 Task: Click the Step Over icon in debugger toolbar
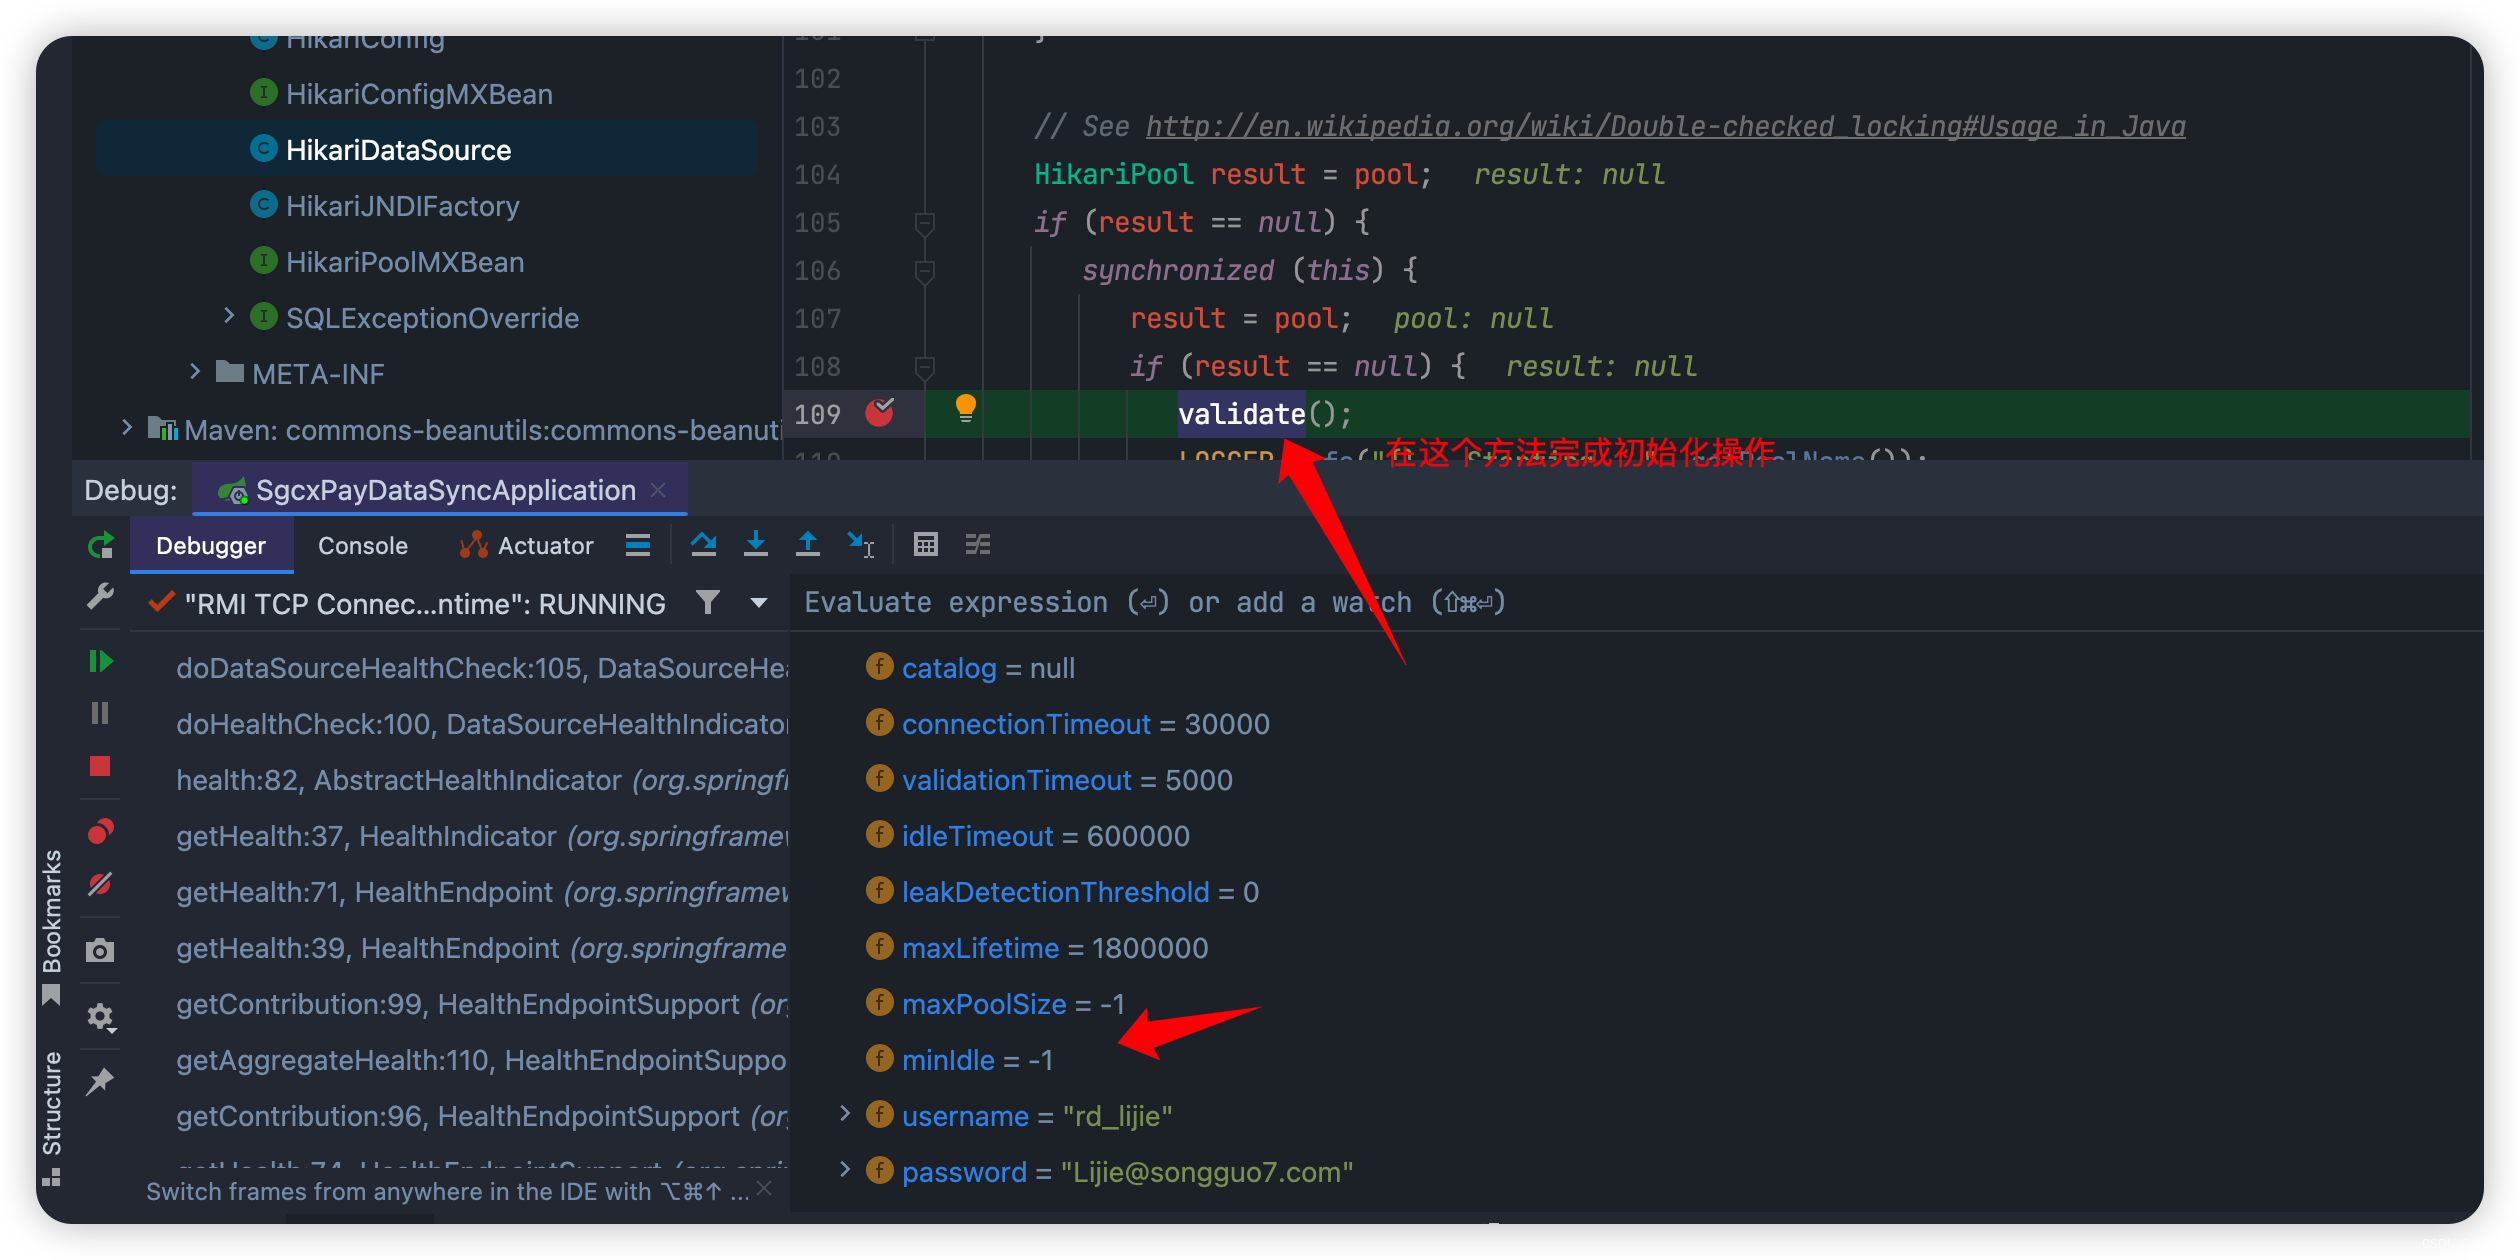click(x=701, y=546)
